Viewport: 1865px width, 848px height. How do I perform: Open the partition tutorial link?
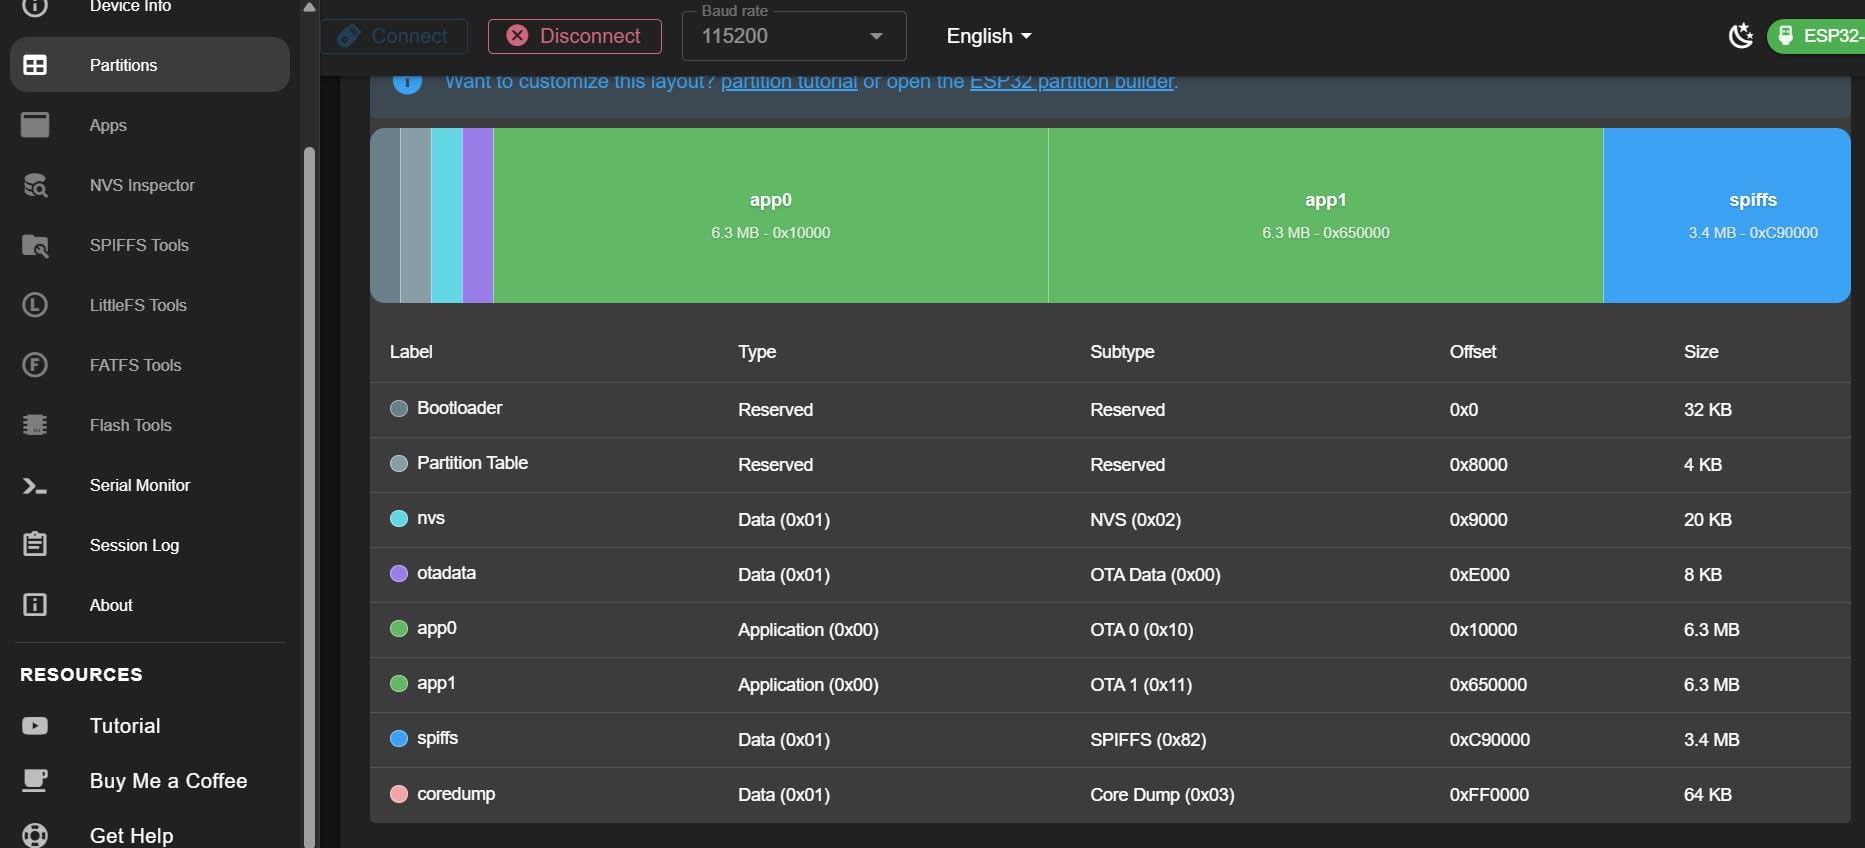pyautogui.click(x=789, y=82)
